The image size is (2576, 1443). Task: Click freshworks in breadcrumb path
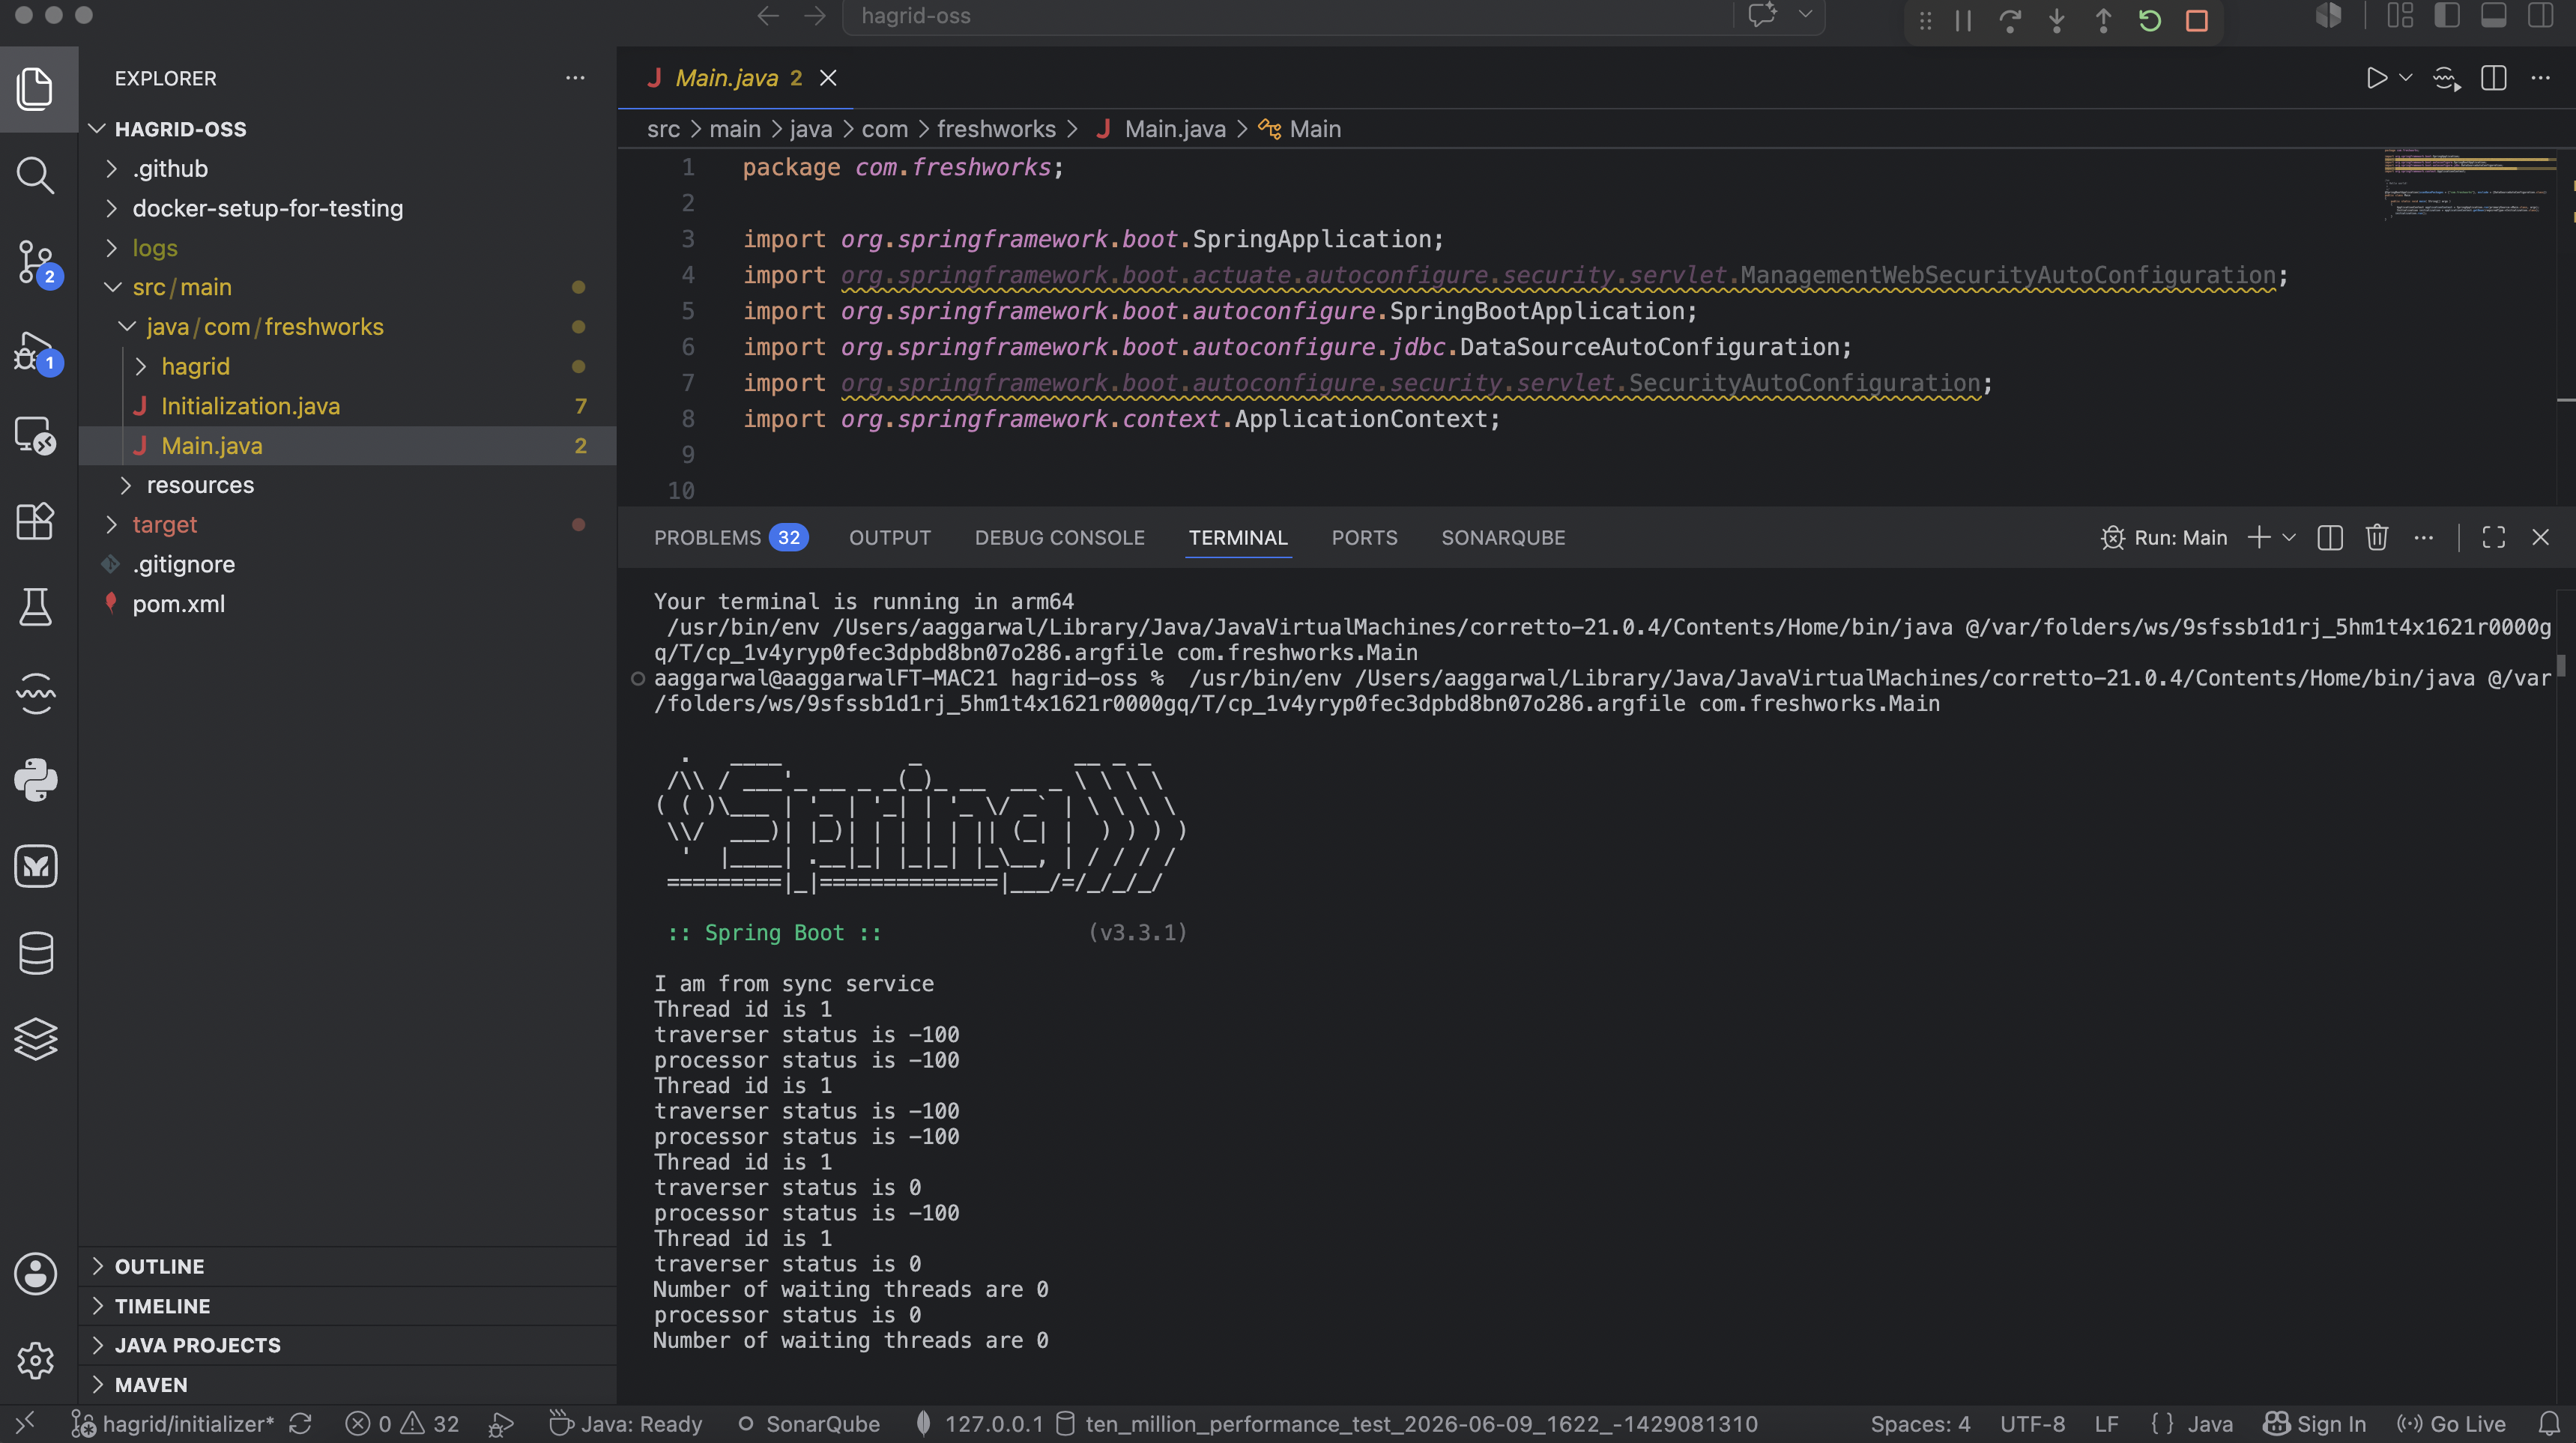pos(996,129)
